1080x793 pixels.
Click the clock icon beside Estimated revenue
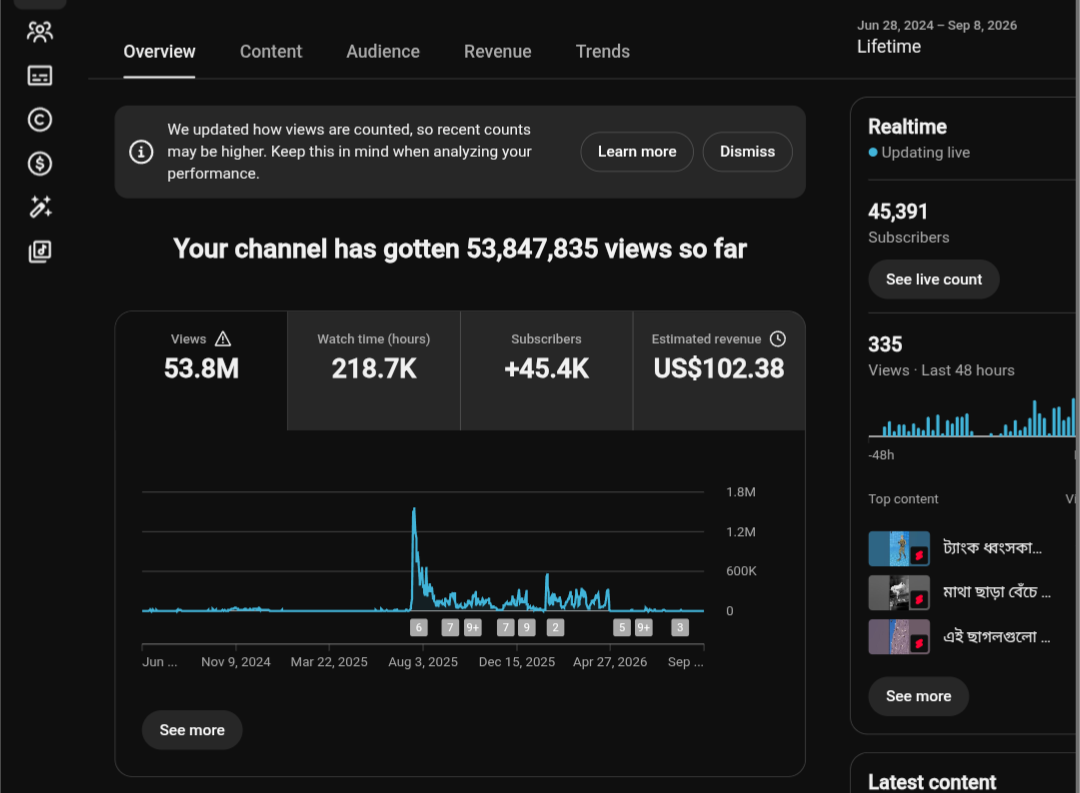point(778,339)
